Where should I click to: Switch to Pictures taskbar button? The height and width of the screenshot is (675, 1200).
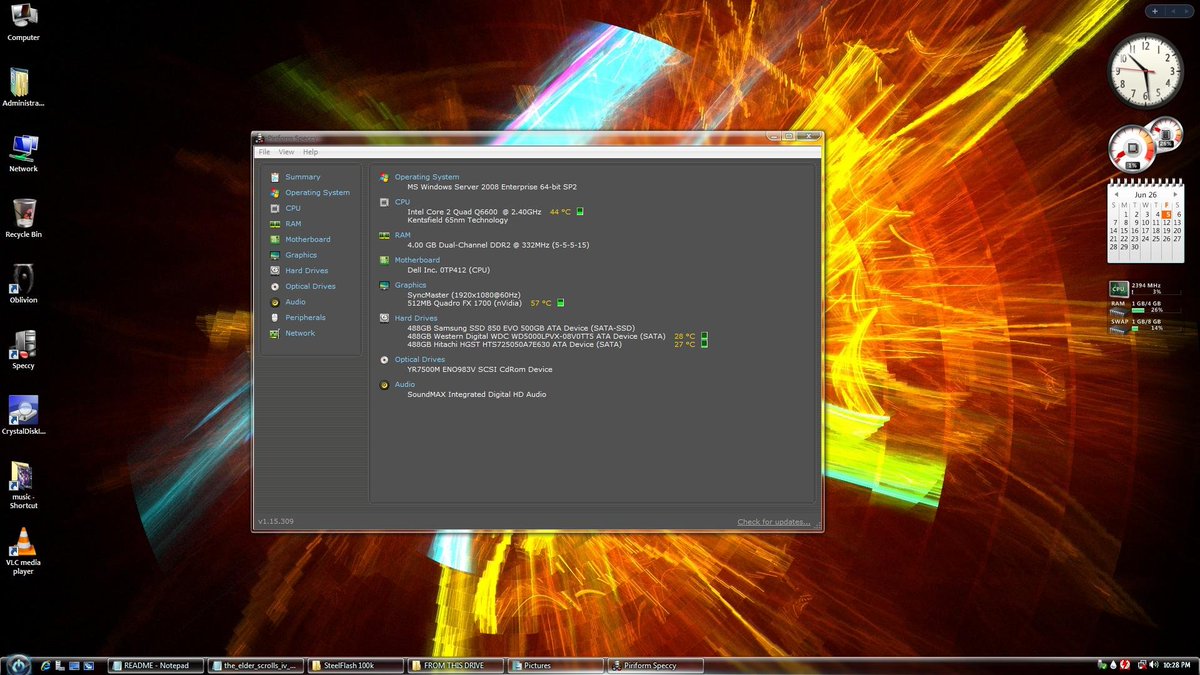click(556, 665)
